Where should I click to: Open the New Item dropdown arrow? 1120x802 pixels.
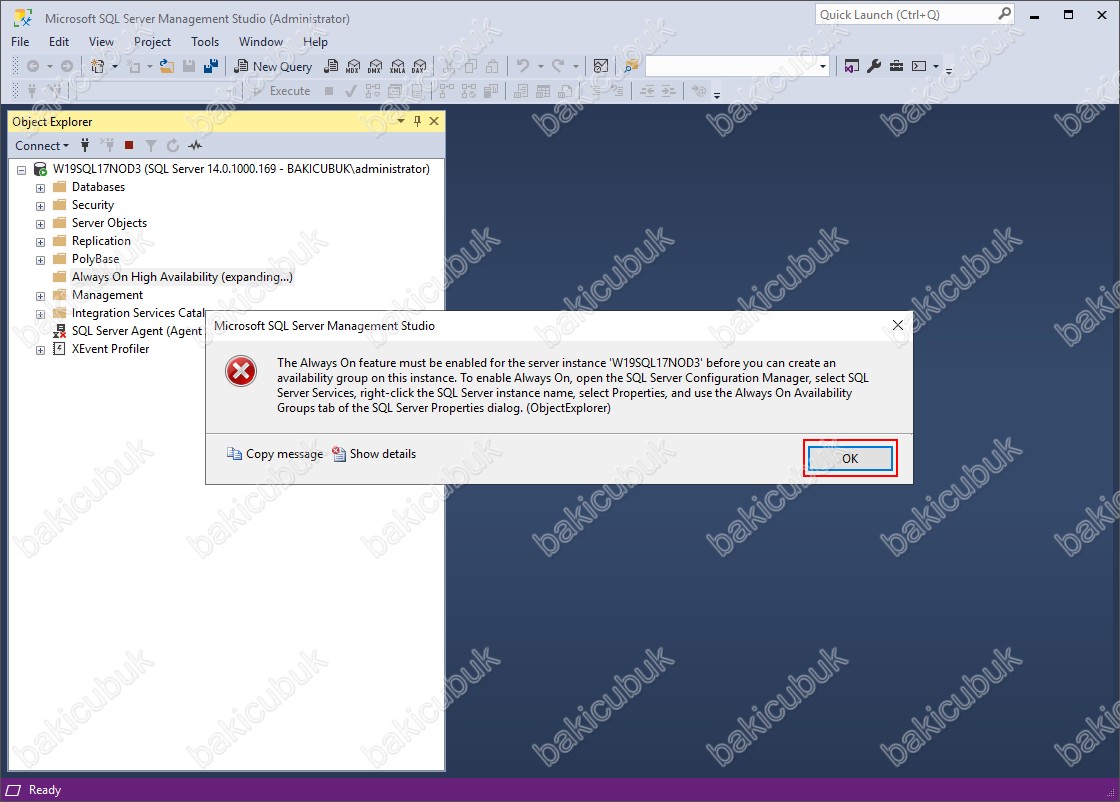point(114,66)
